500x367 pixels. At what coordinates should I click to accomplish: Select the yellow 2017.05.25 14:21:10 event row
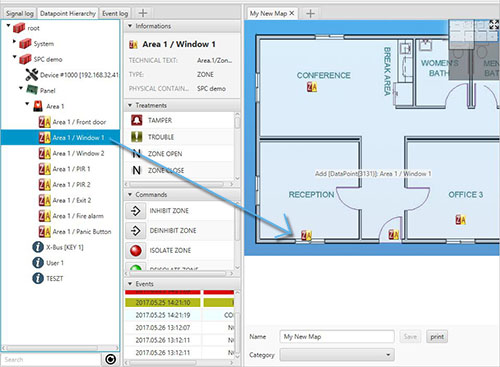[179, 302]
